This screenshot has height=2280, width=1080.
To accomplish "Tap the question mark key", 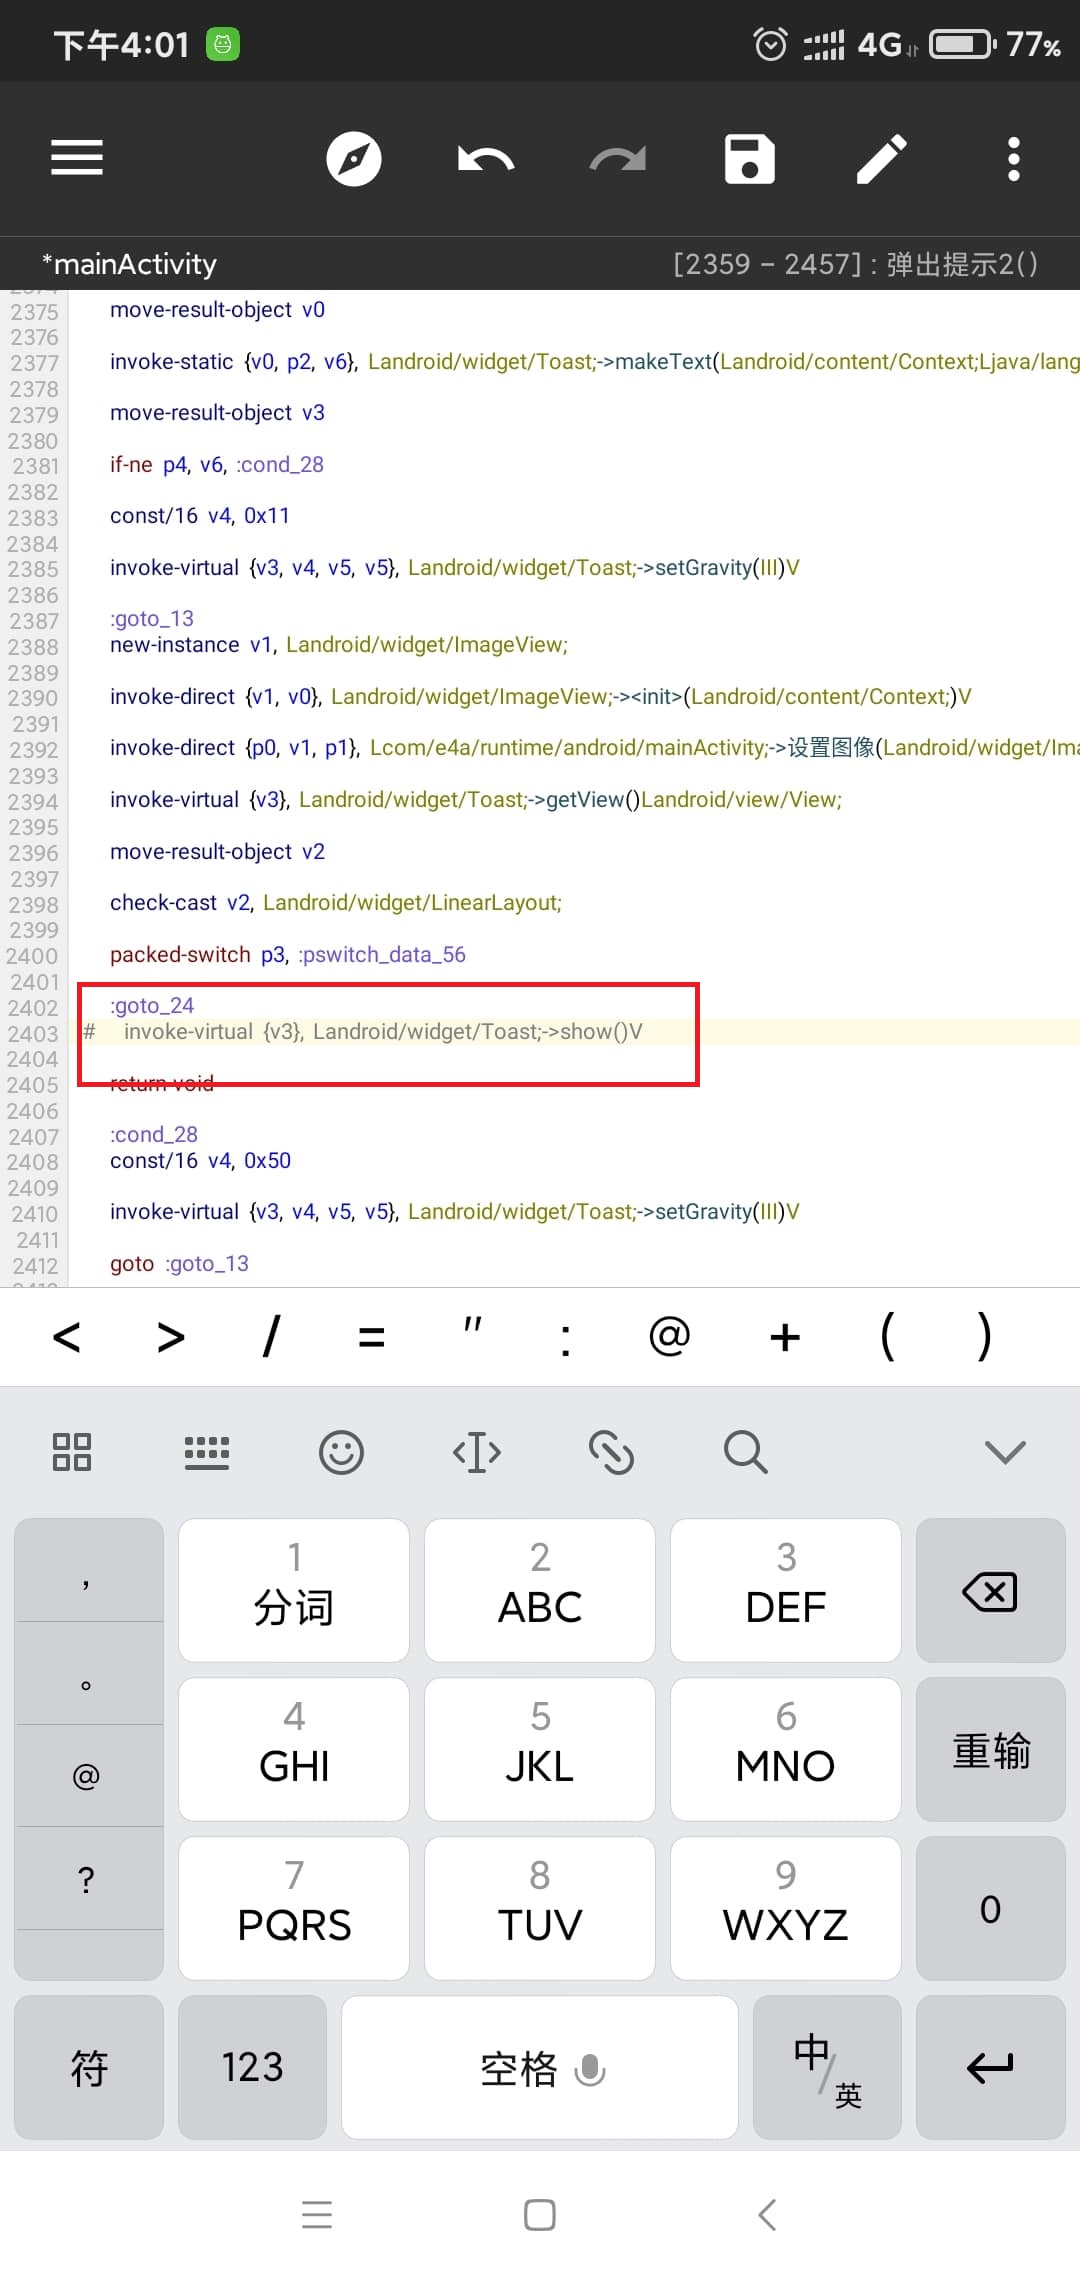I will [88, 1880].
